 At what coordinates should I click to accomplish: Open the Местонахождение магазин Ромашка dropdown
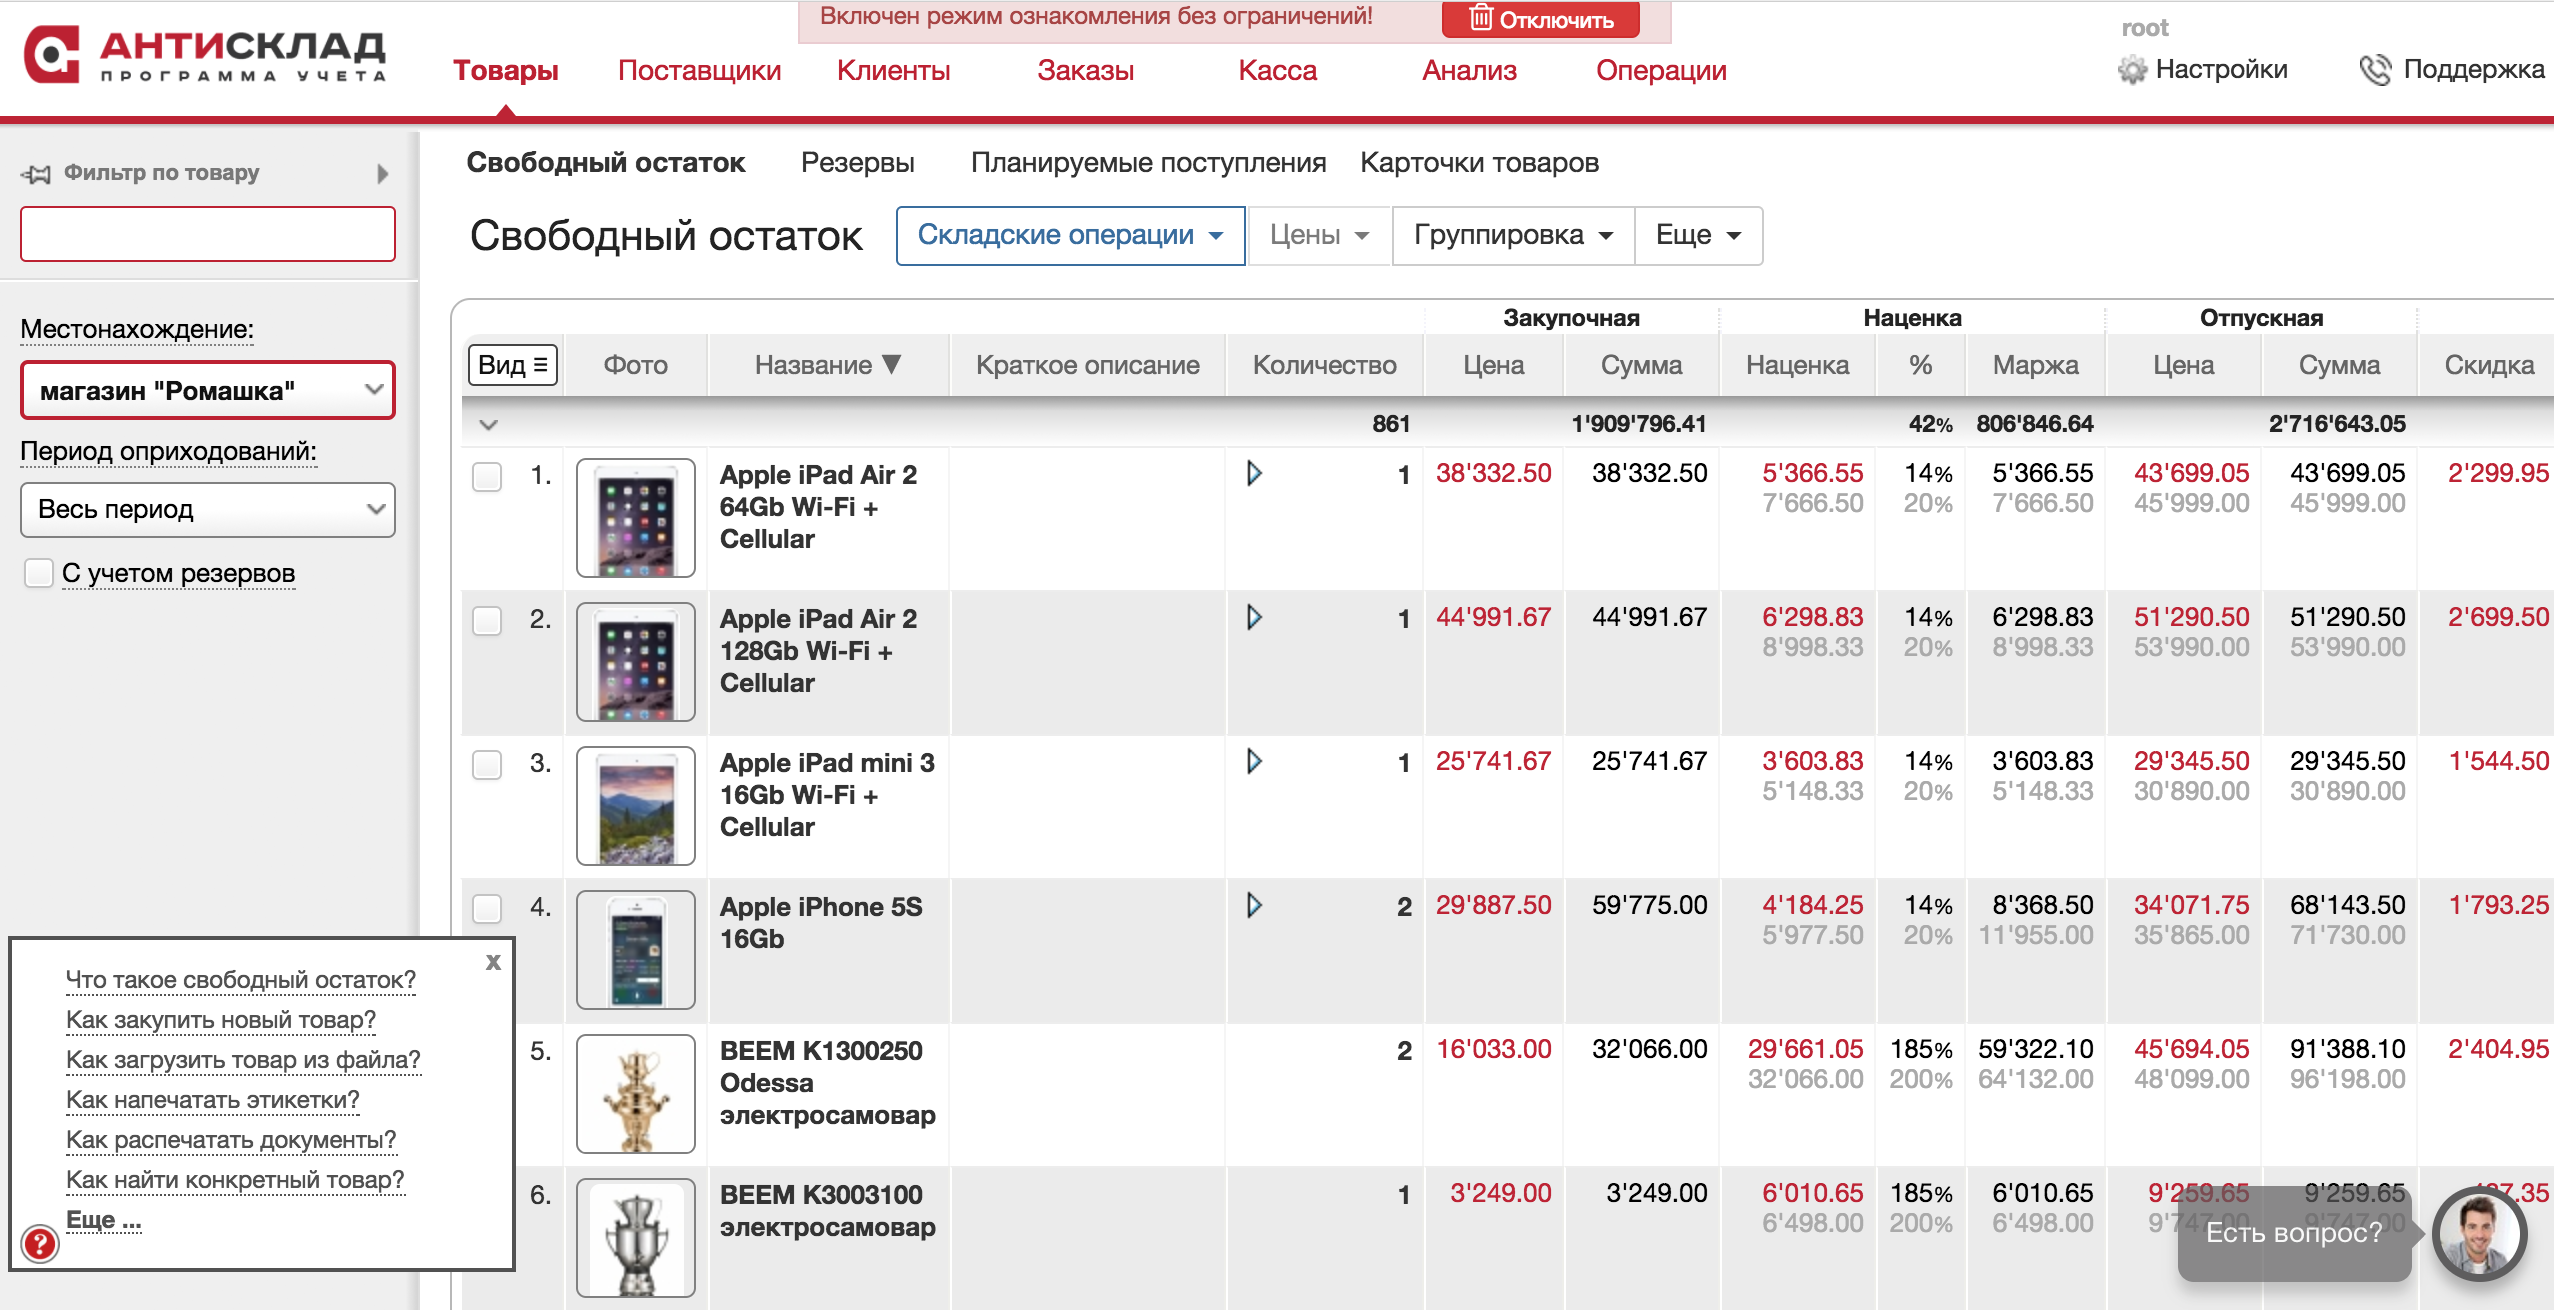pos(208,390)
